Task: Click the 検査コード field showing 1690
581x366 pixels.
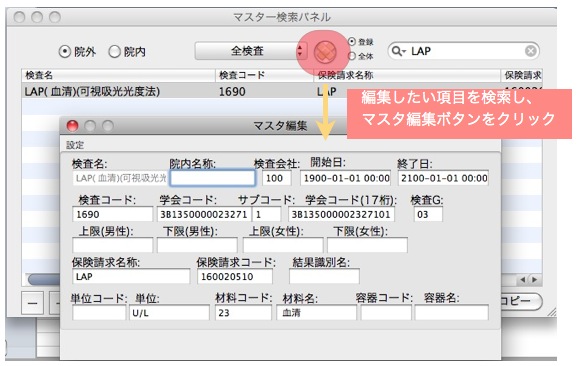Action: tap(113, 214)
